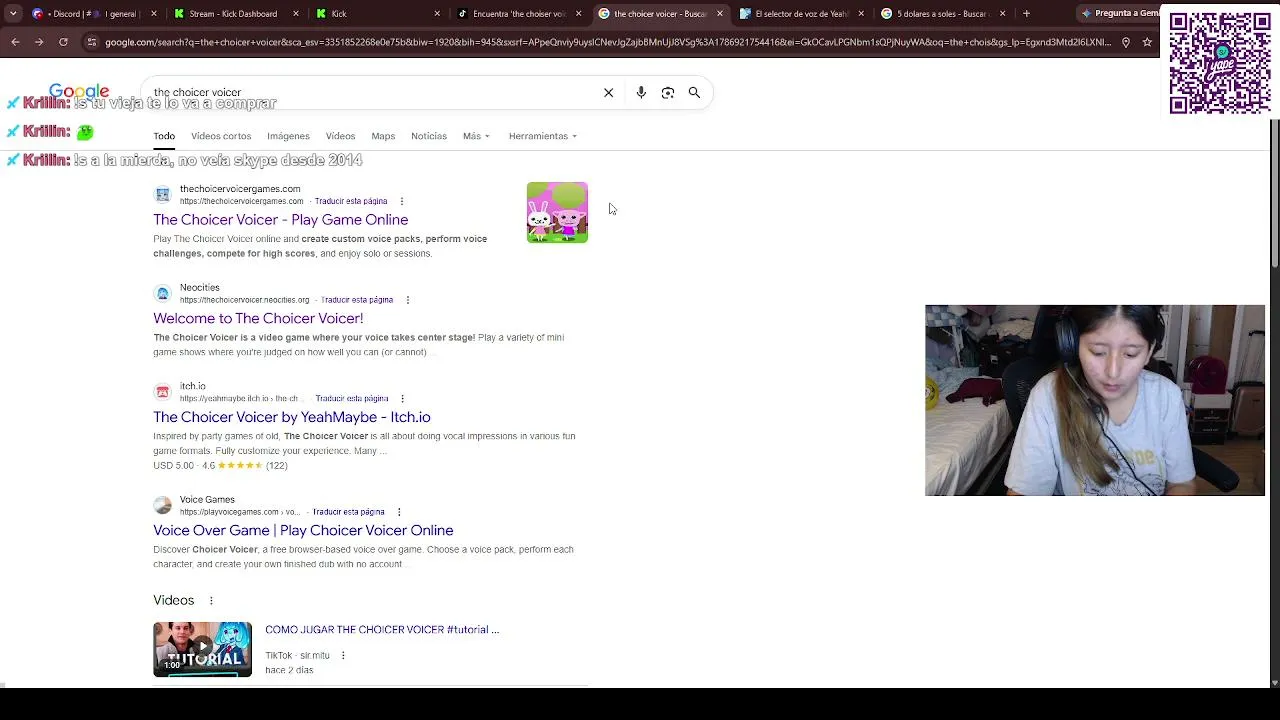Click the pink bunny game thumbnail
This screenshot has height=720, width=1280.
557,212
